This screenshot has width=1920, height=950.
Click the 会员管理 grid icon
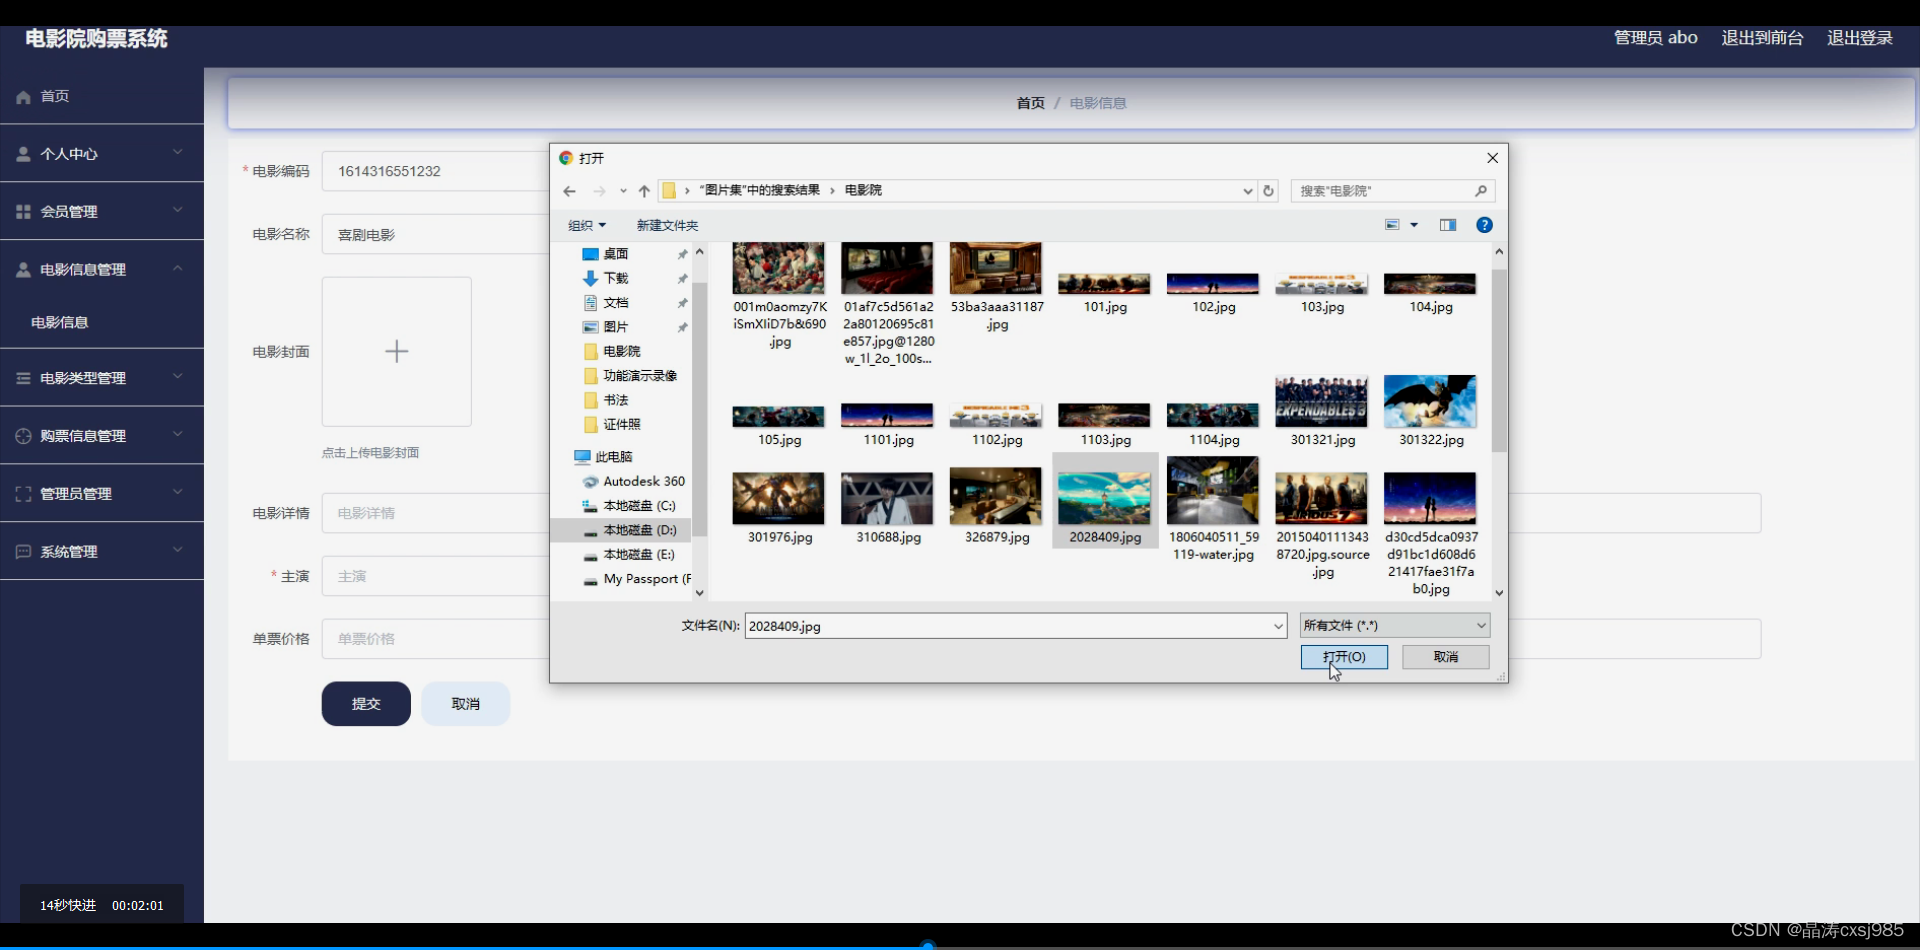coord(22,211)
